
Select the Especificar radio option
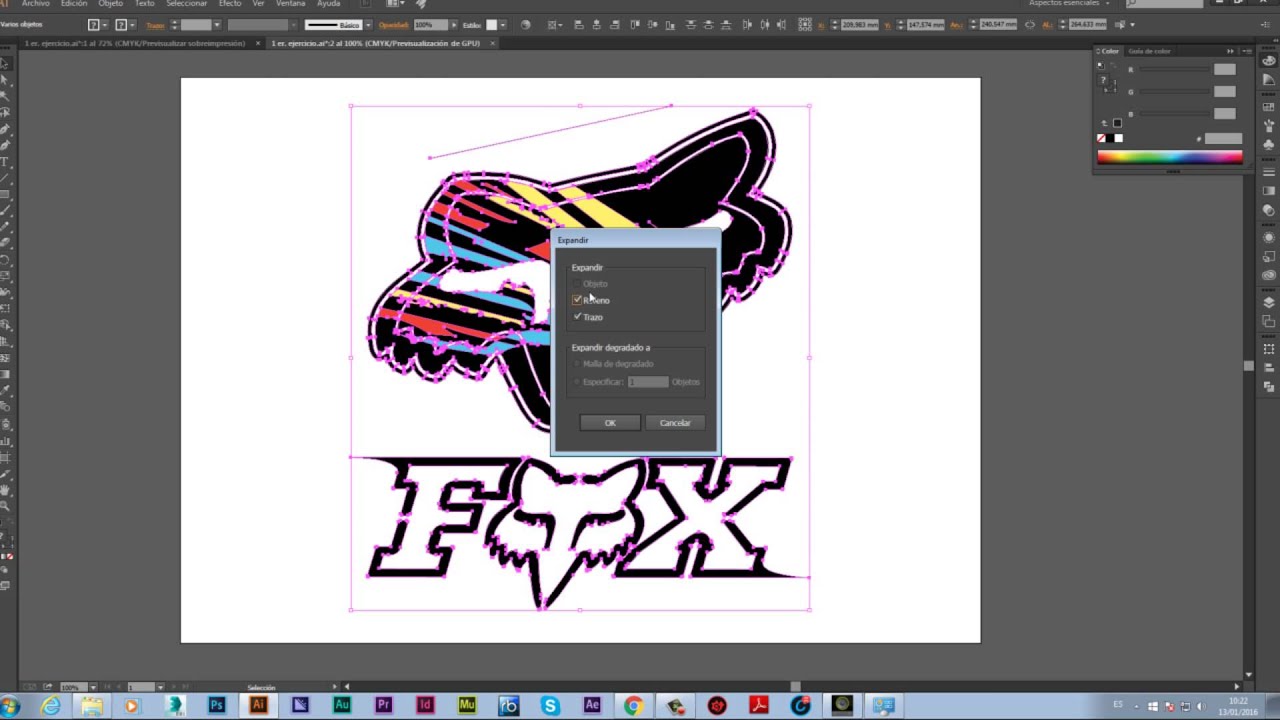click(577, 382)
